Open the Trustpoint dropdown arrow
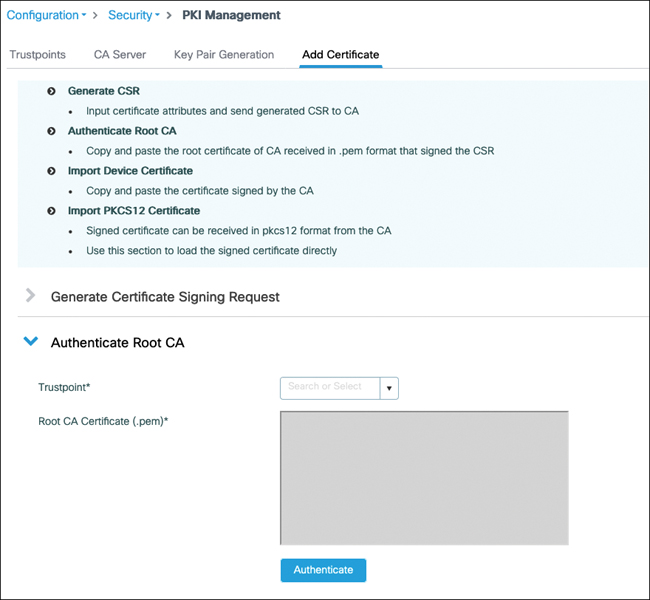The width and height of the screenshot is (650, 600). (389, 387)
